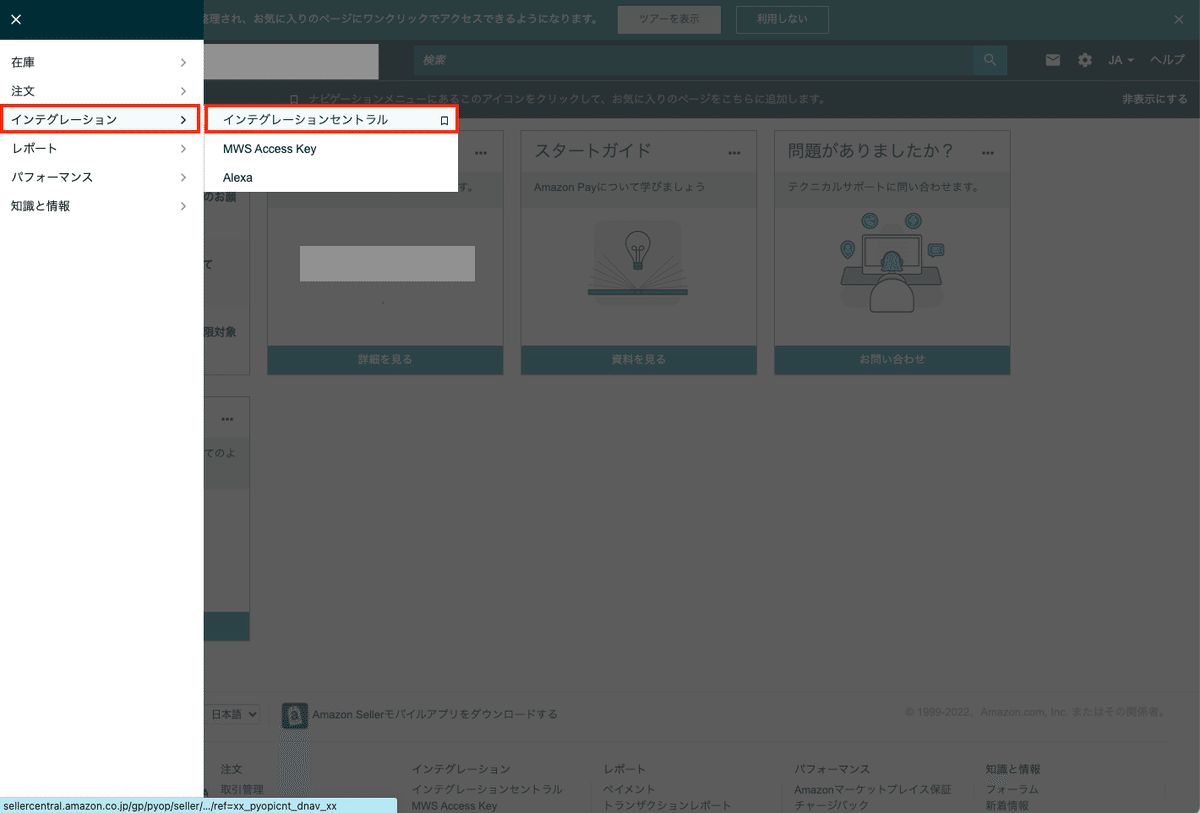Open the JA language dropdown
1200x813 pixels.
(1121, 60)
